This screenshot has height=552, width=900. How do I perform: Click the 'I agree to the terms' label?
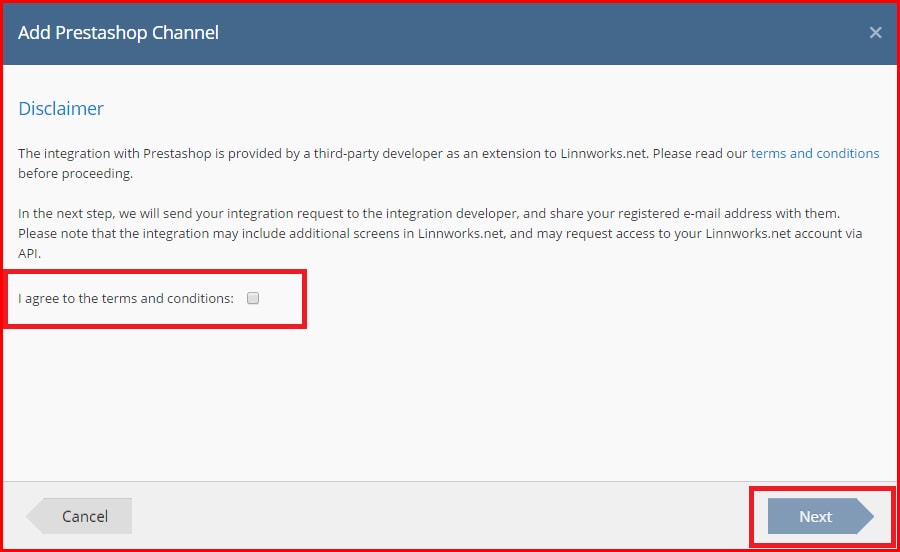[x=126, y=298]
